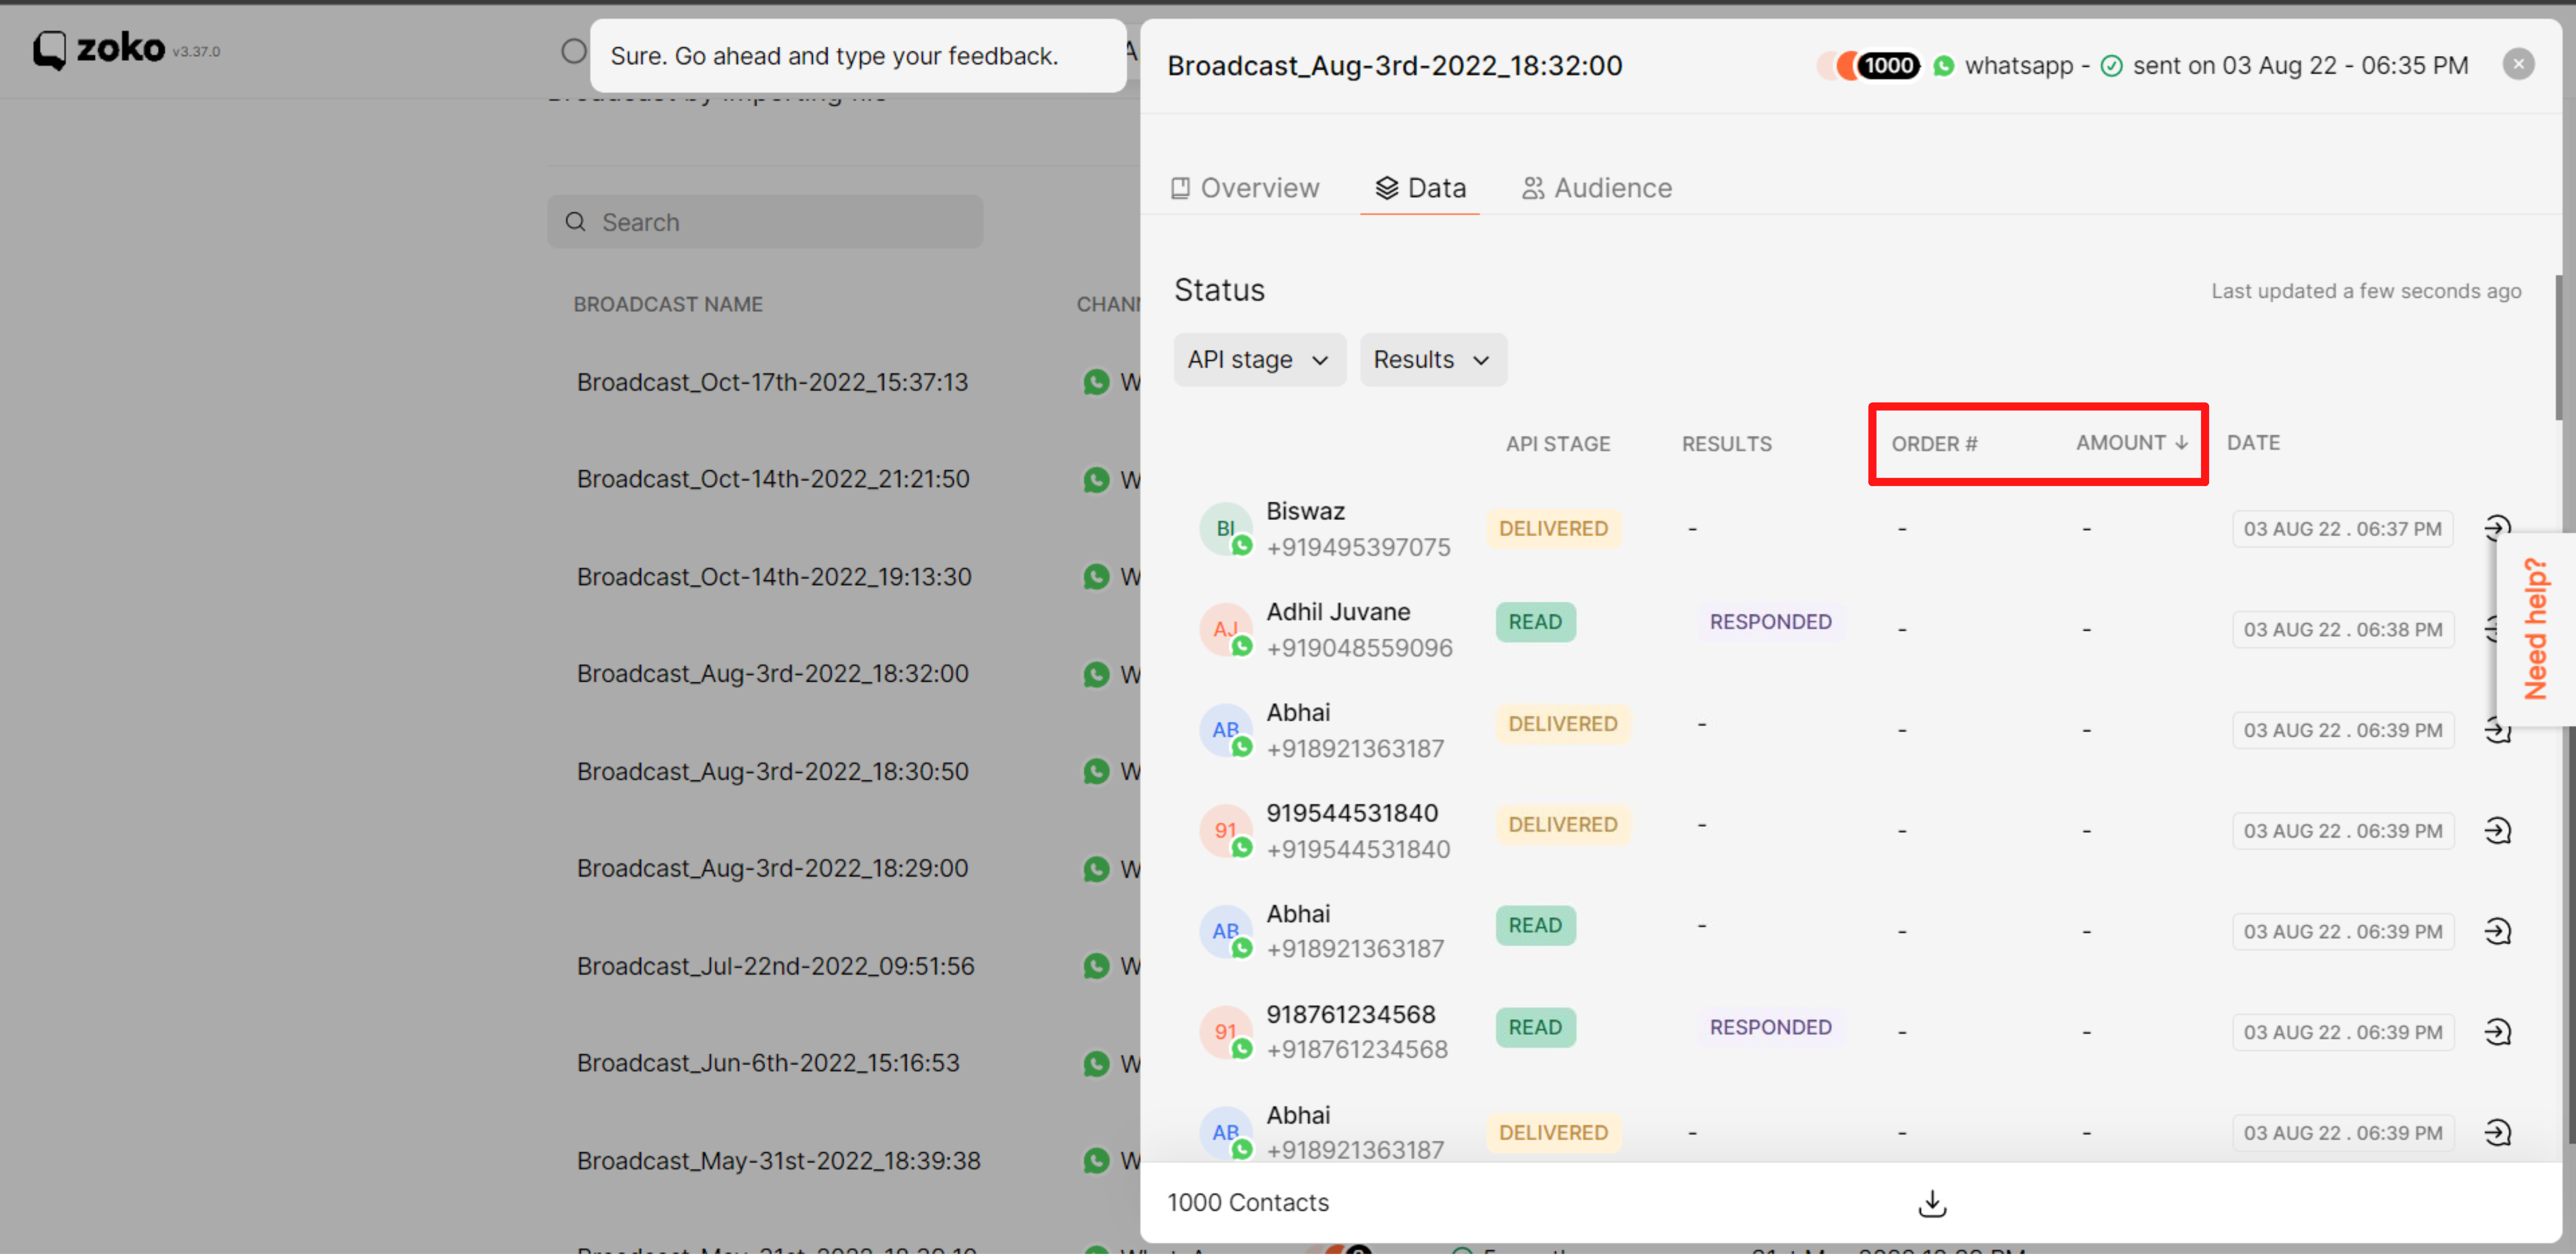This screenshot has height=1258, width=2576.
Task: Click phone number +919495397075
Action: point(1358,549)
